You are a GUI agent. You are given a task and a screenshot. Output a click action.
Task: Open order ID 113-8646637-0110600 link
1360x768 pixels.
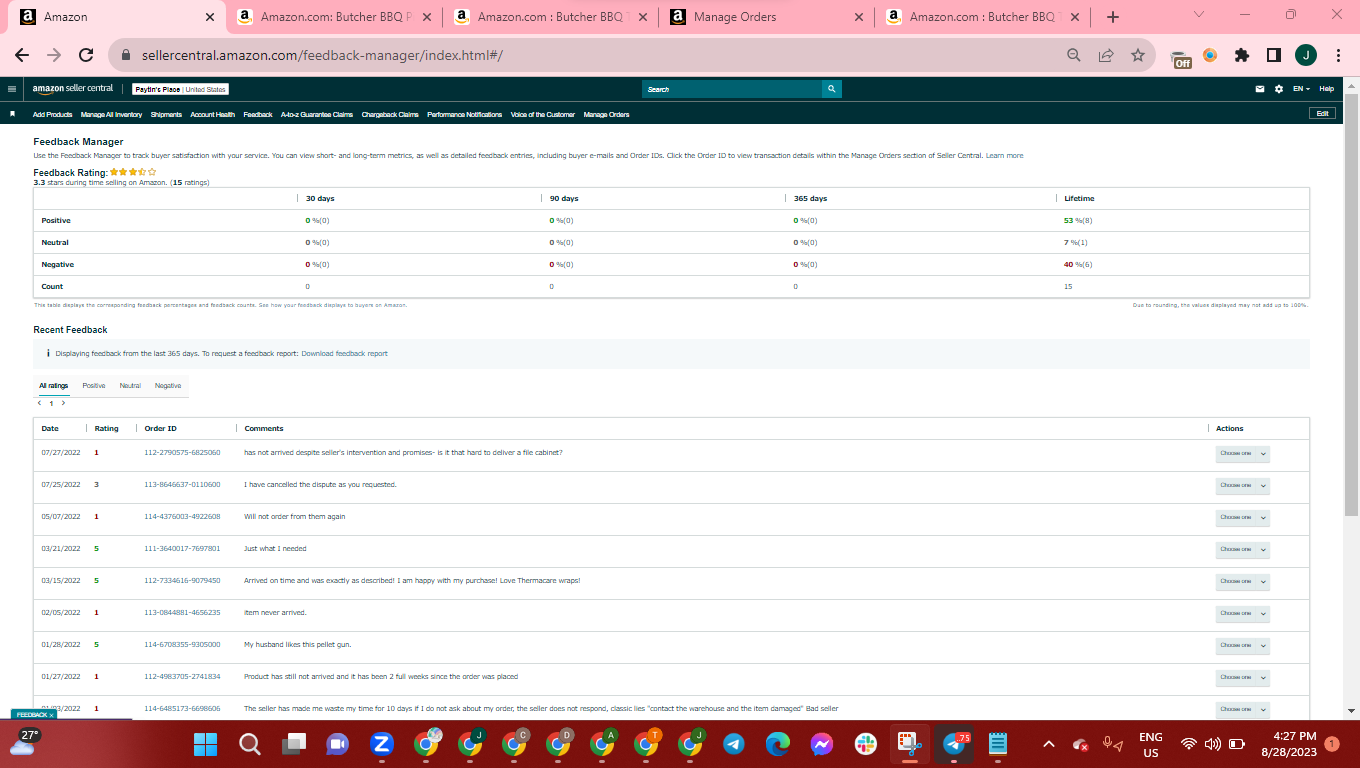click(182, 485)
